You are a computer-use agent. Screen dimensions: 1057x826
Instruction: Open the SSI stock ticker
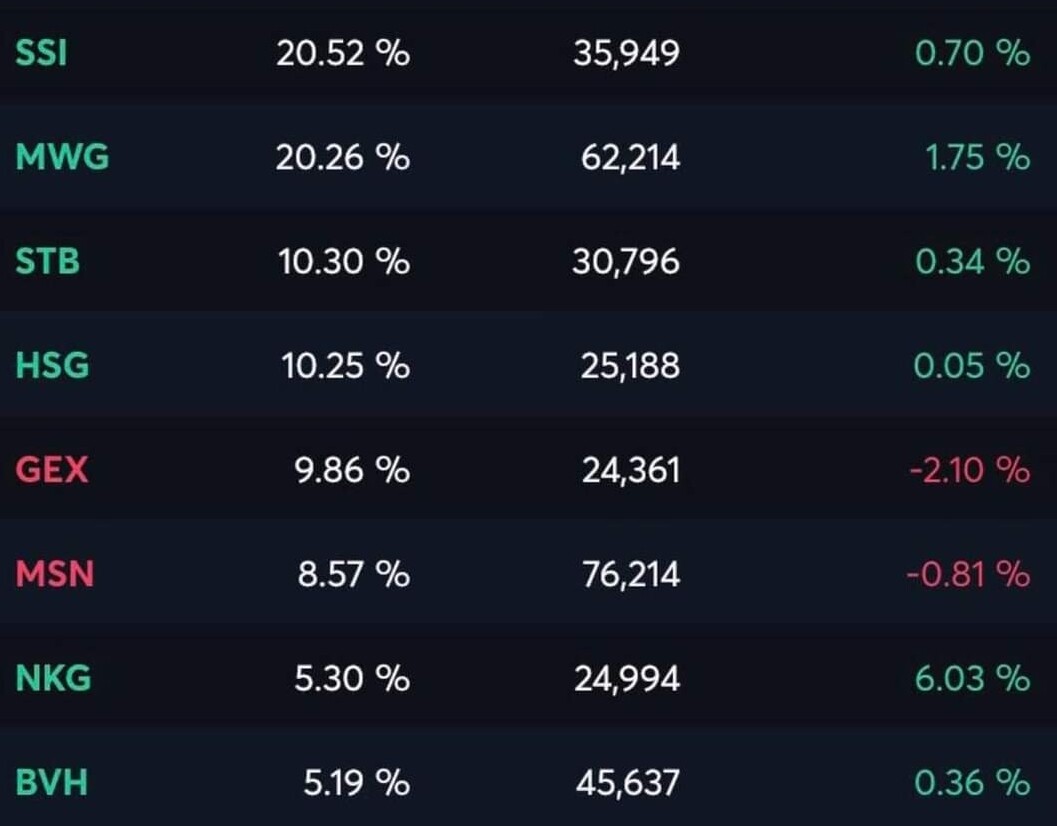pyautogui.click(x=41, y=53)
